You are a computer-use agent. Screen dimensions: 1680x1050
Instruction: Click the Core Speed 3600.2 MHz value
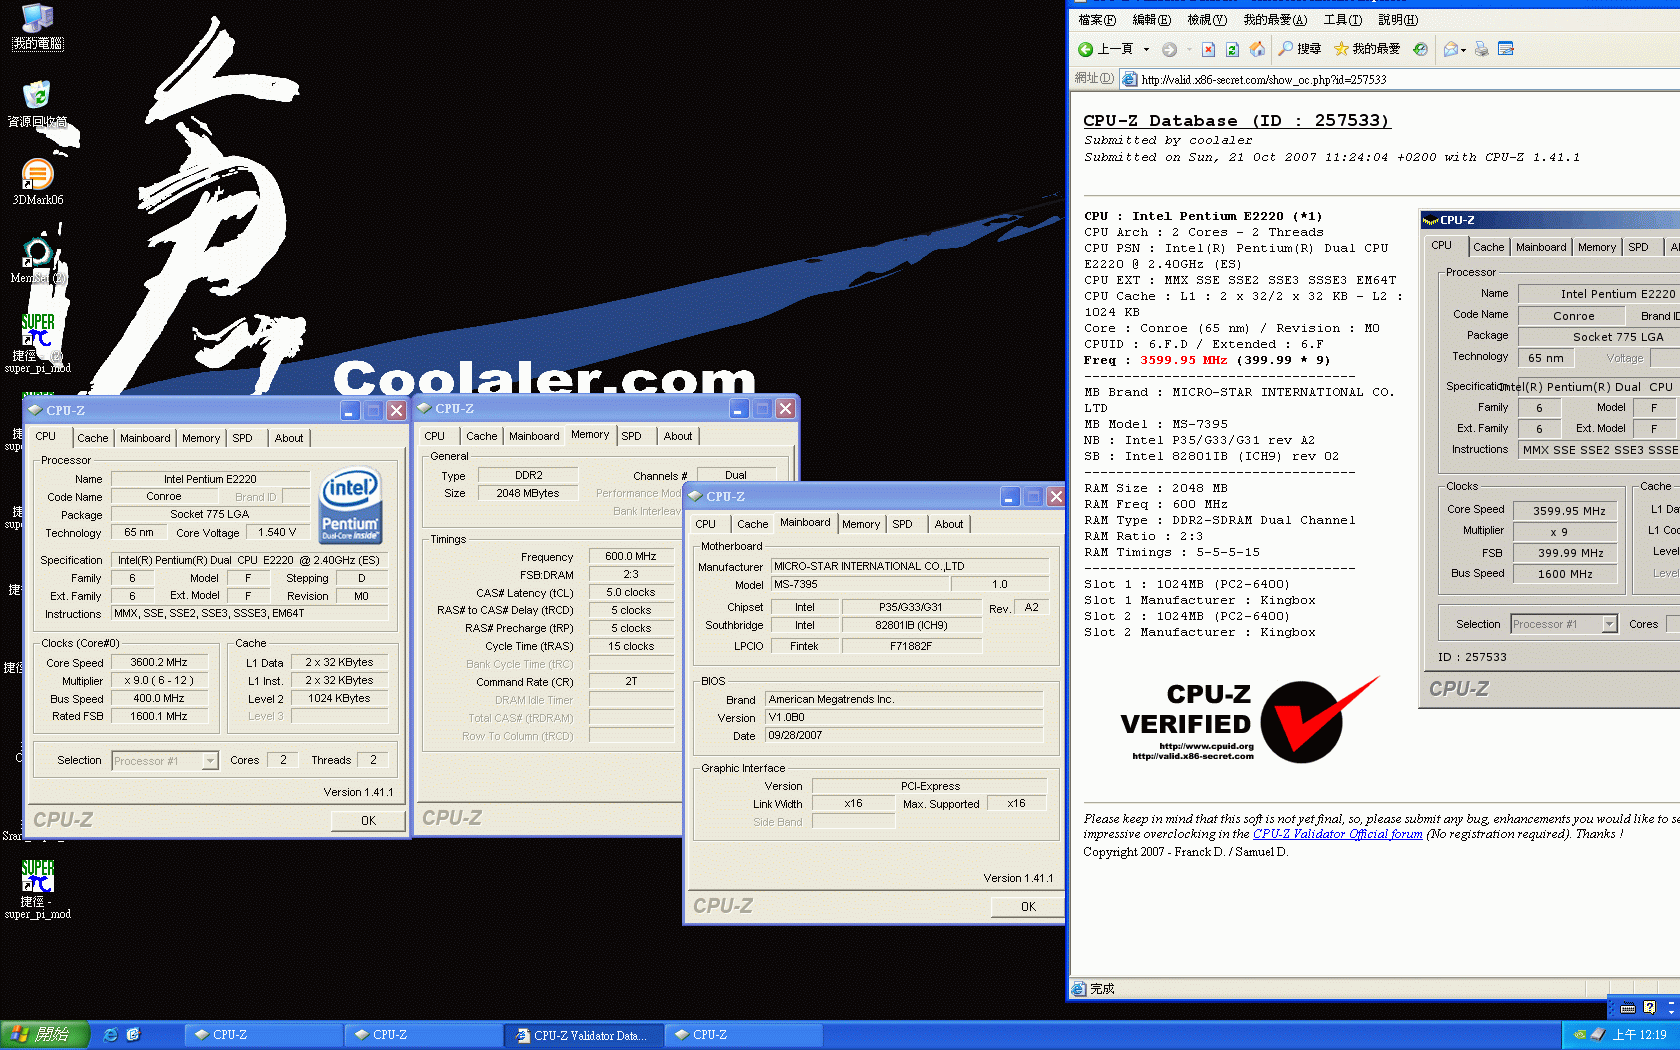click(x=159, y=662)
